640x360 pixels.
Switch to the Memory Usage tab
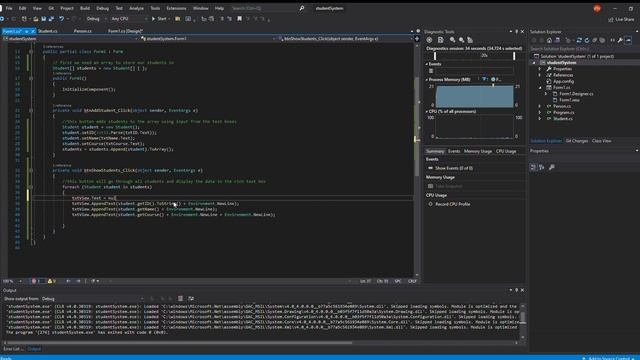(478, 151)
